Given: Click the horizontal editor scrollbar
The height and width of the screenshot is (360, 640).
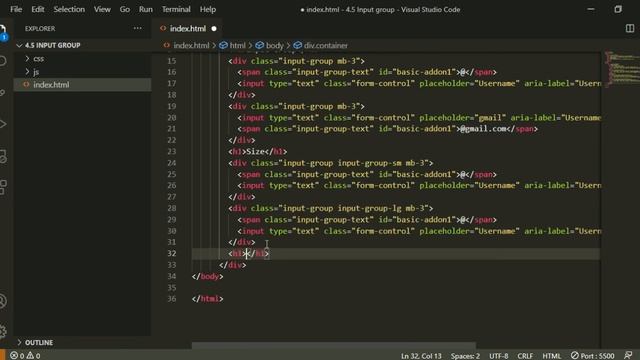Looking at the screenshot, I should pos(333,346).
